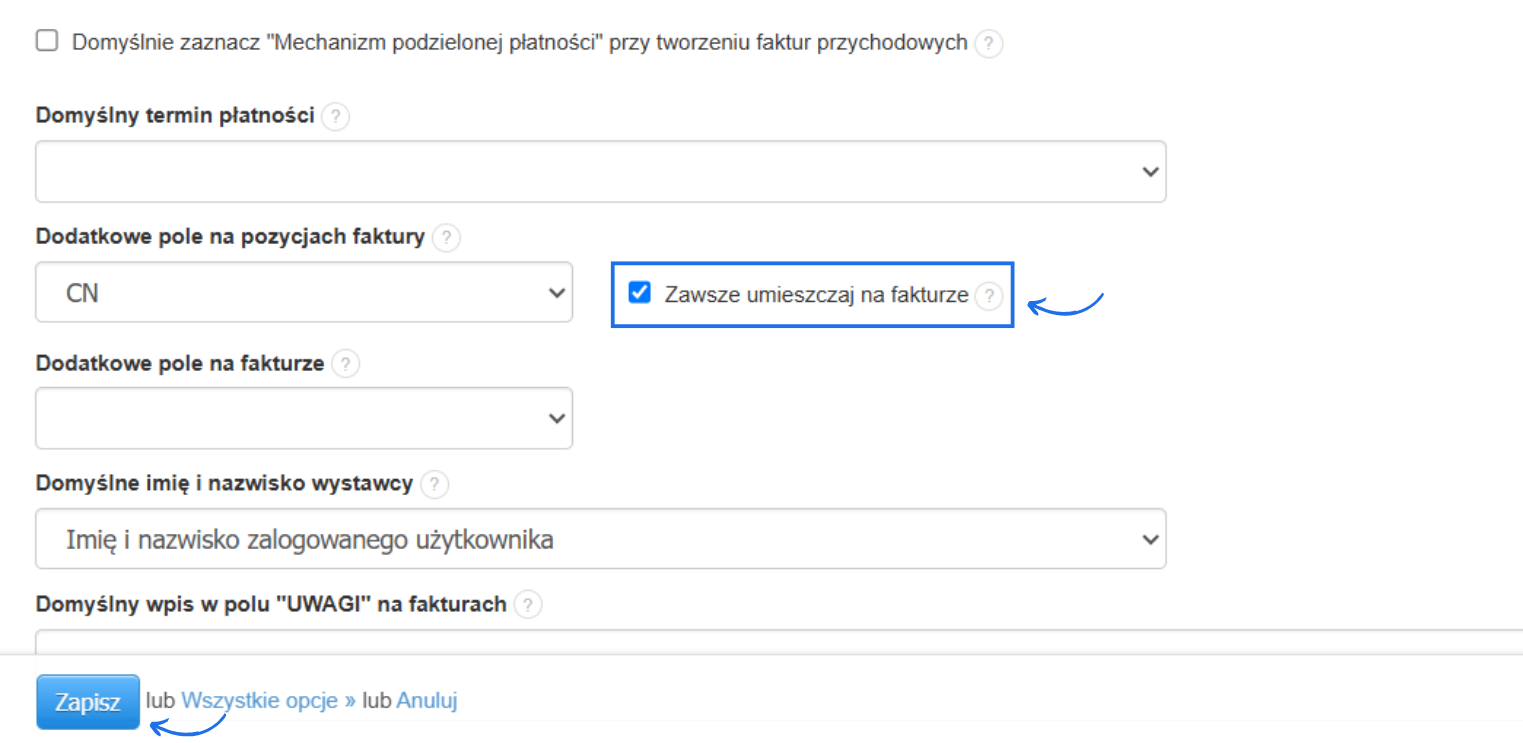
Task: Click the "Zawsze umieszczaj na fakturze" label text
Action: tap(816, 295)
